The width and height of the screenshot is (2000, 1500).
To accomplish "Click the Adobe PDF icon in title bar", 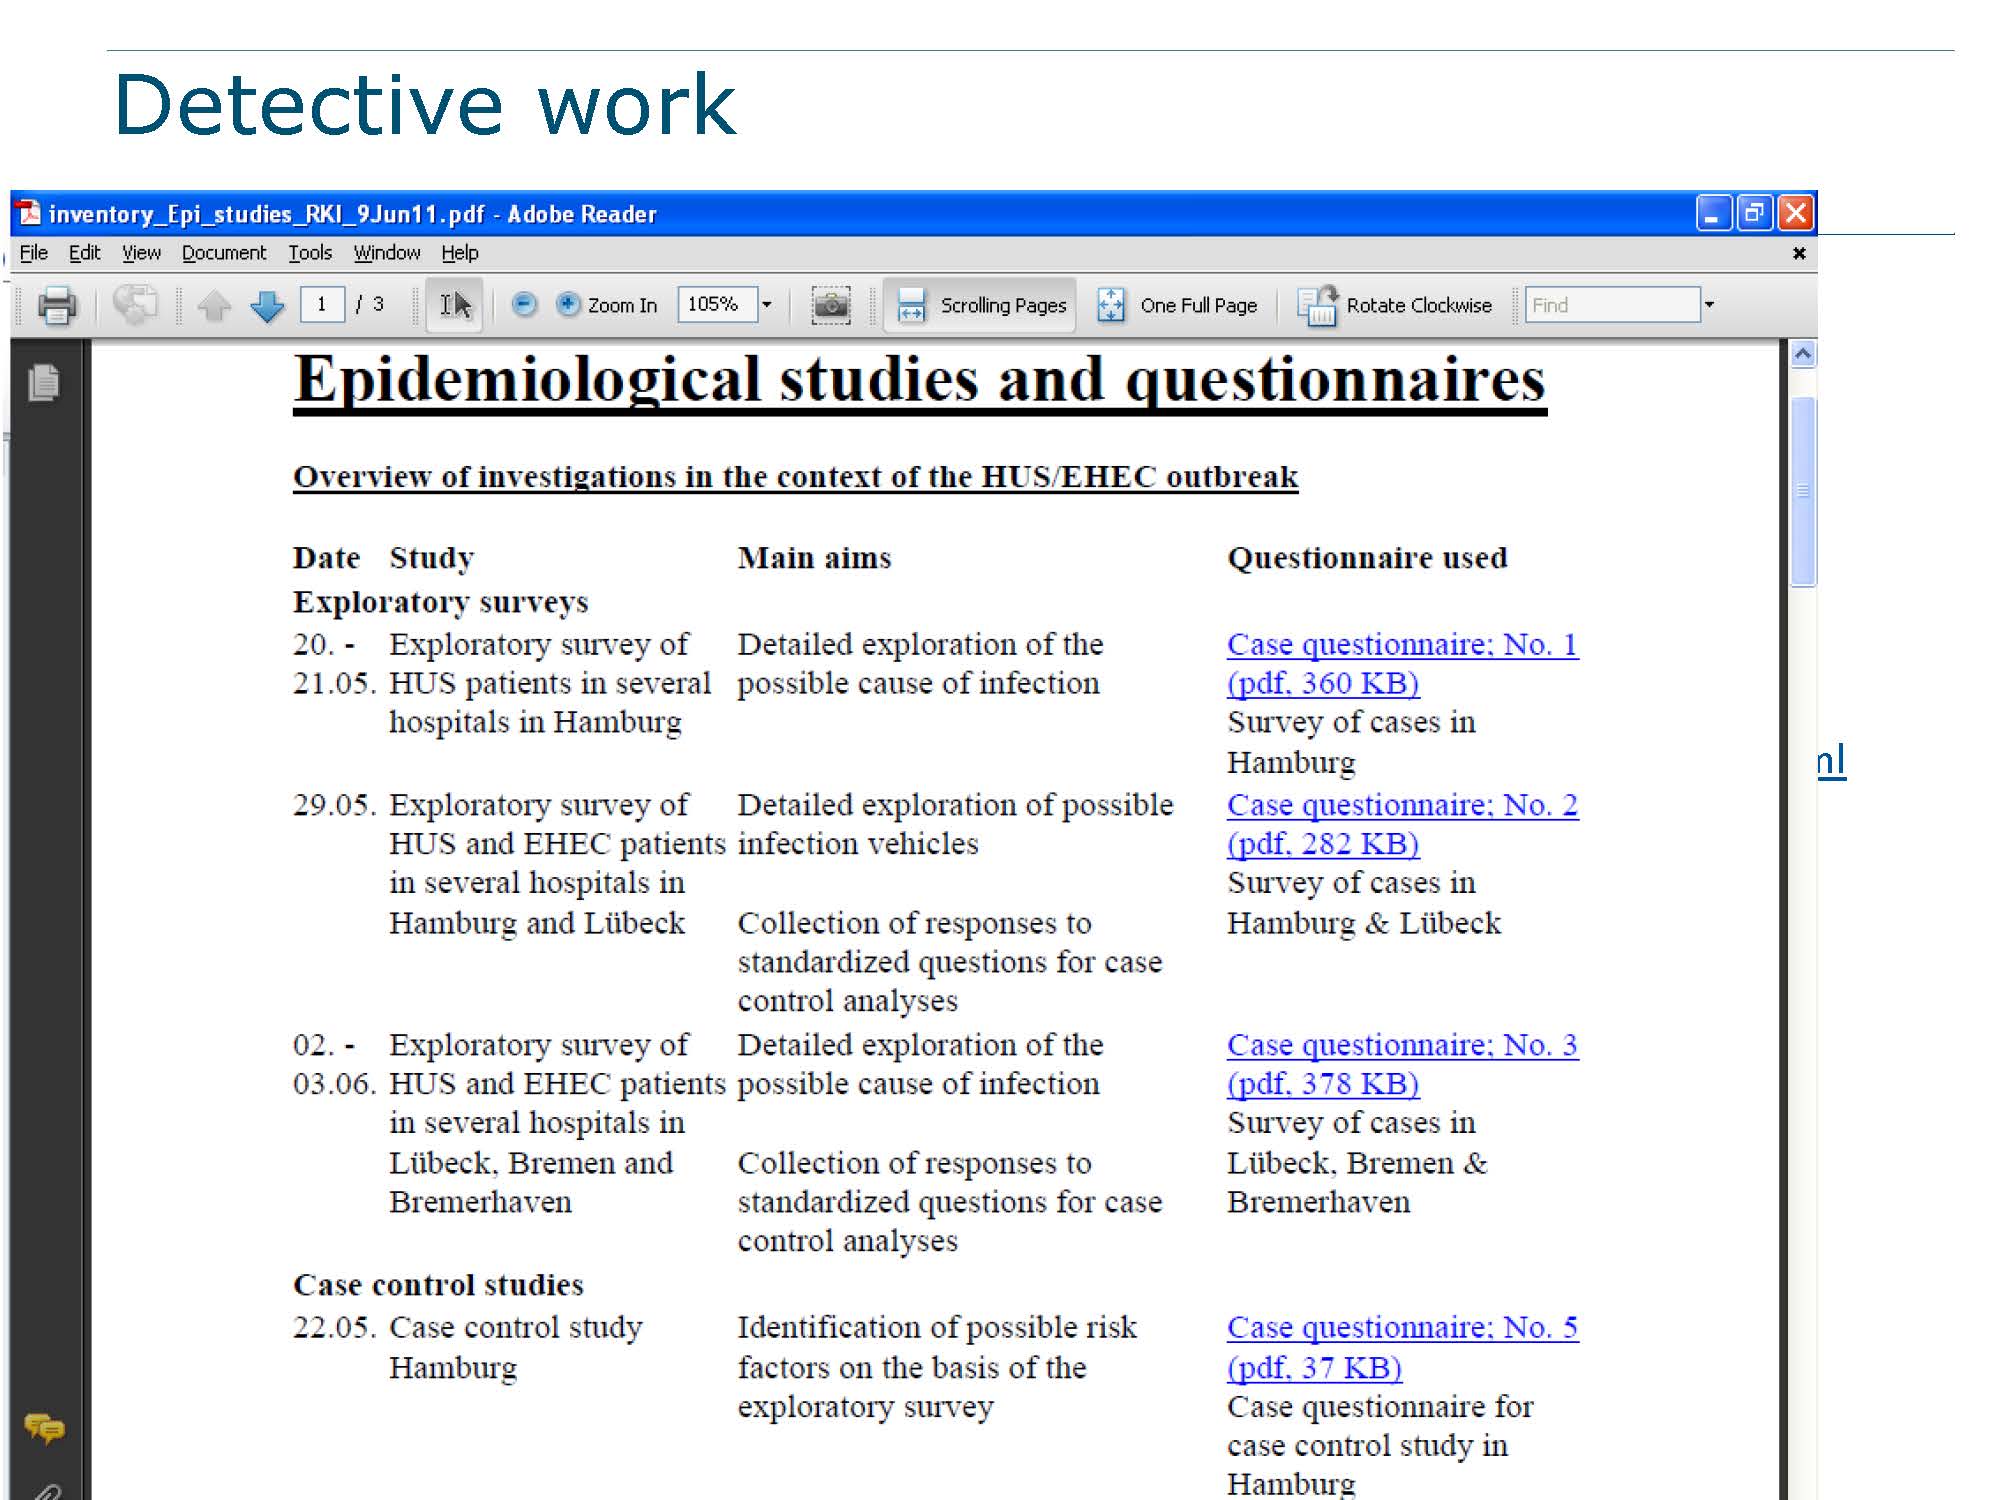I will (29, 213).
